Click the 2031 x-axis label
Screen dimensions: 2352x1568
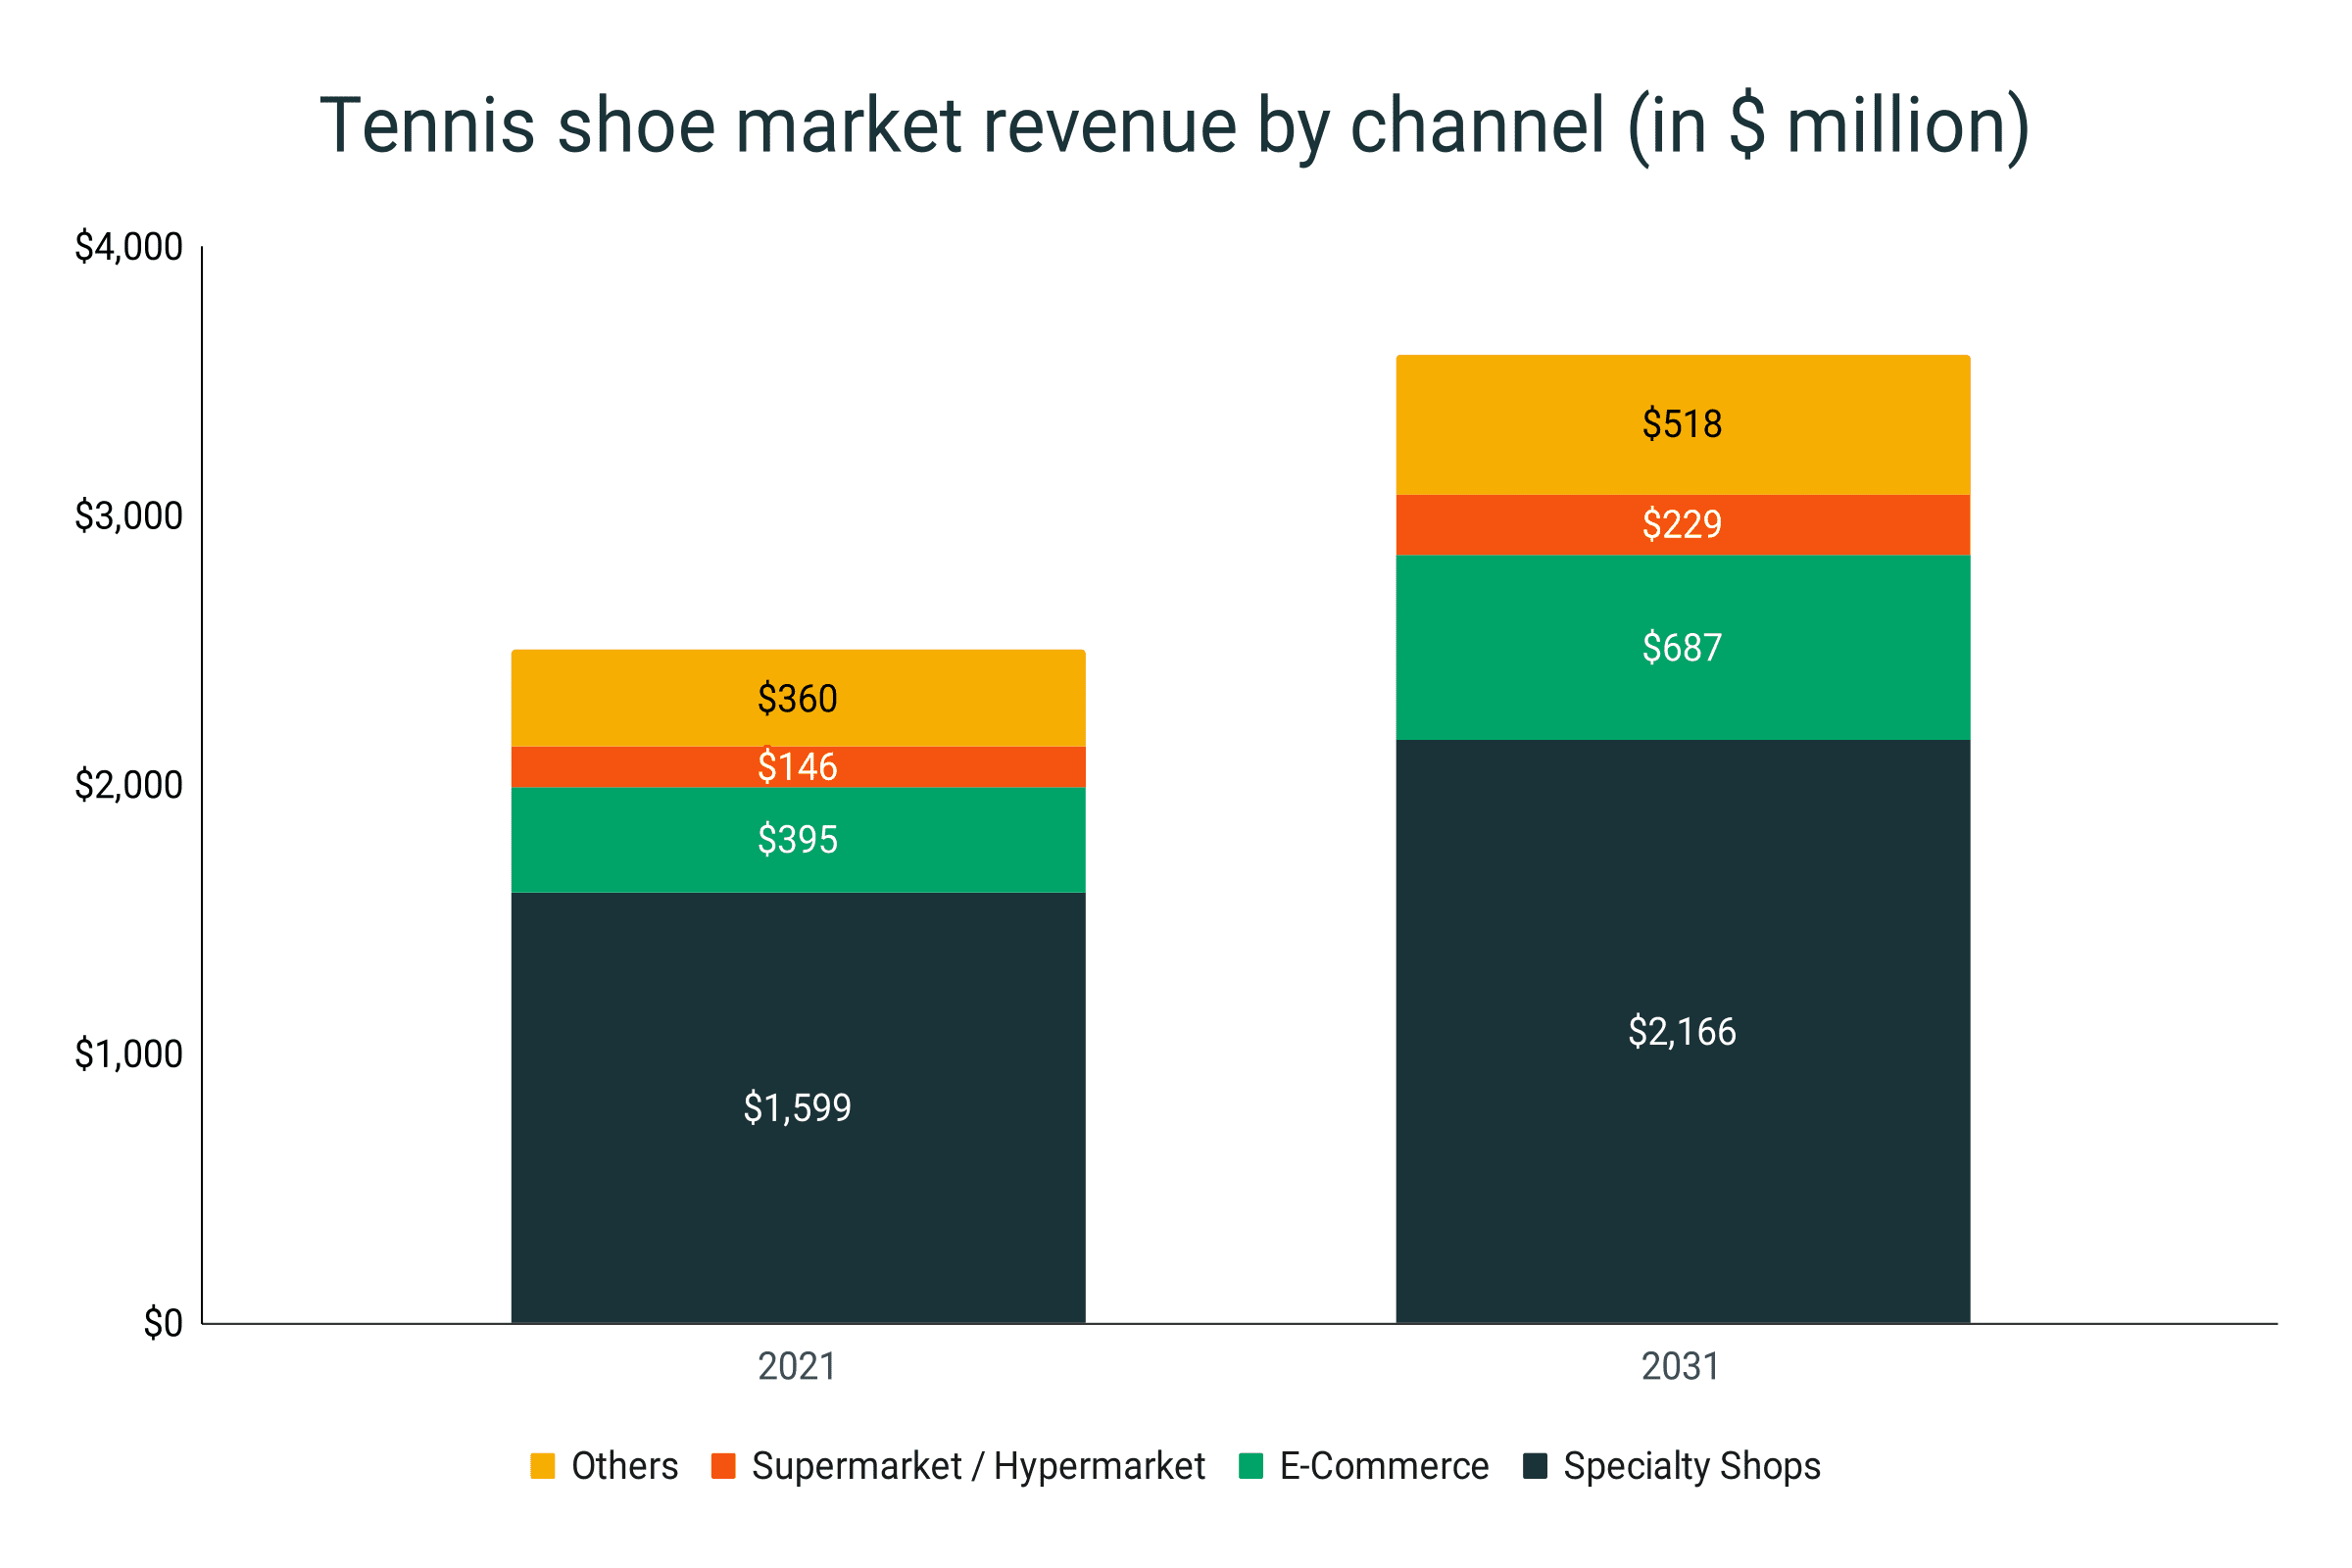pos(1681,1367)
